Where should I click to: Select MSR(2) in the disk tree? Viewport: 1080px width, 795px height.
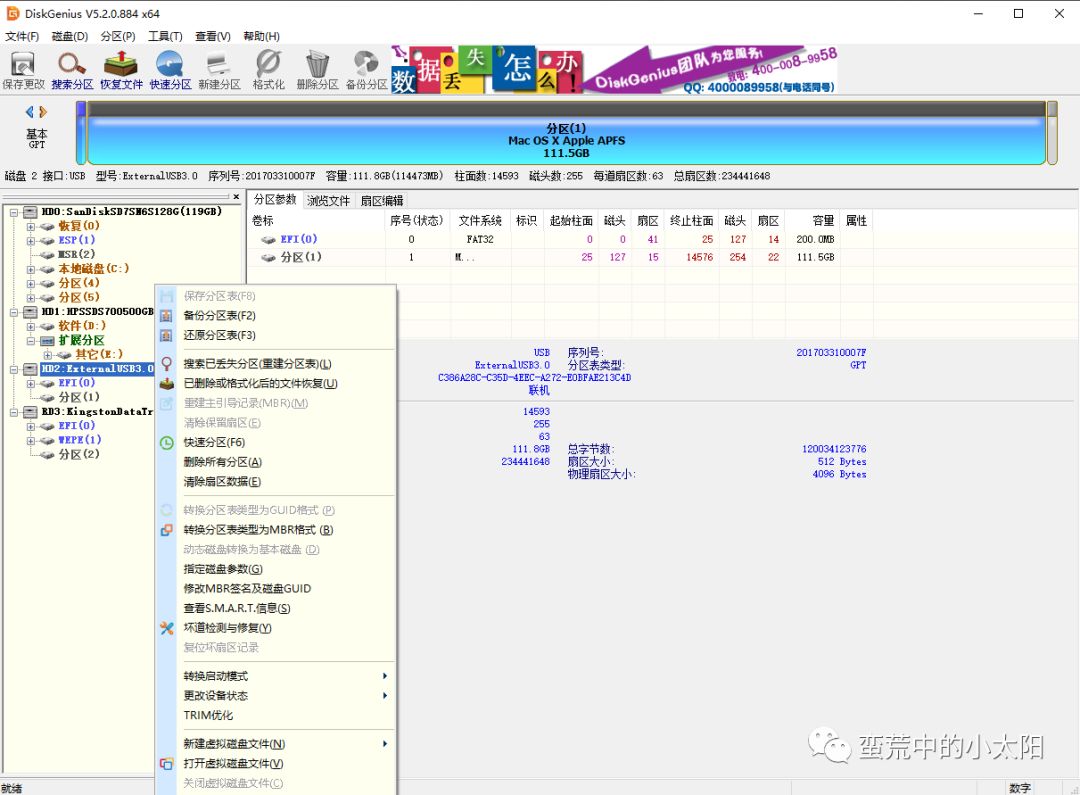(76, 254)
